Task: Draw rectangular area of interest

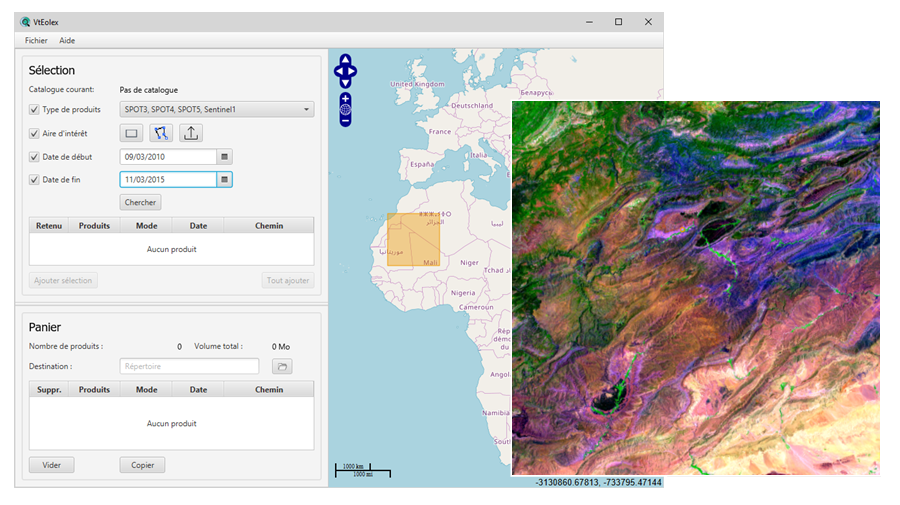Action: (x=131, y=133)
